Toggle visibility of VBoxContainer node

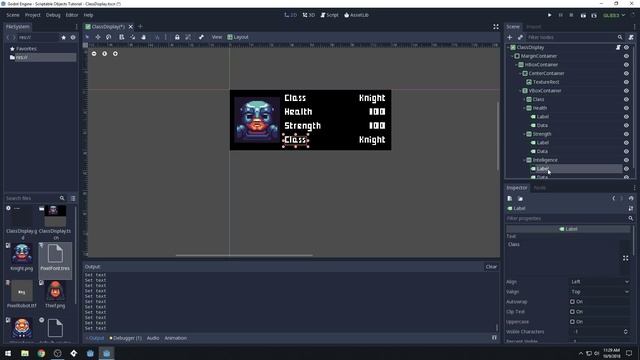point(627,91)
